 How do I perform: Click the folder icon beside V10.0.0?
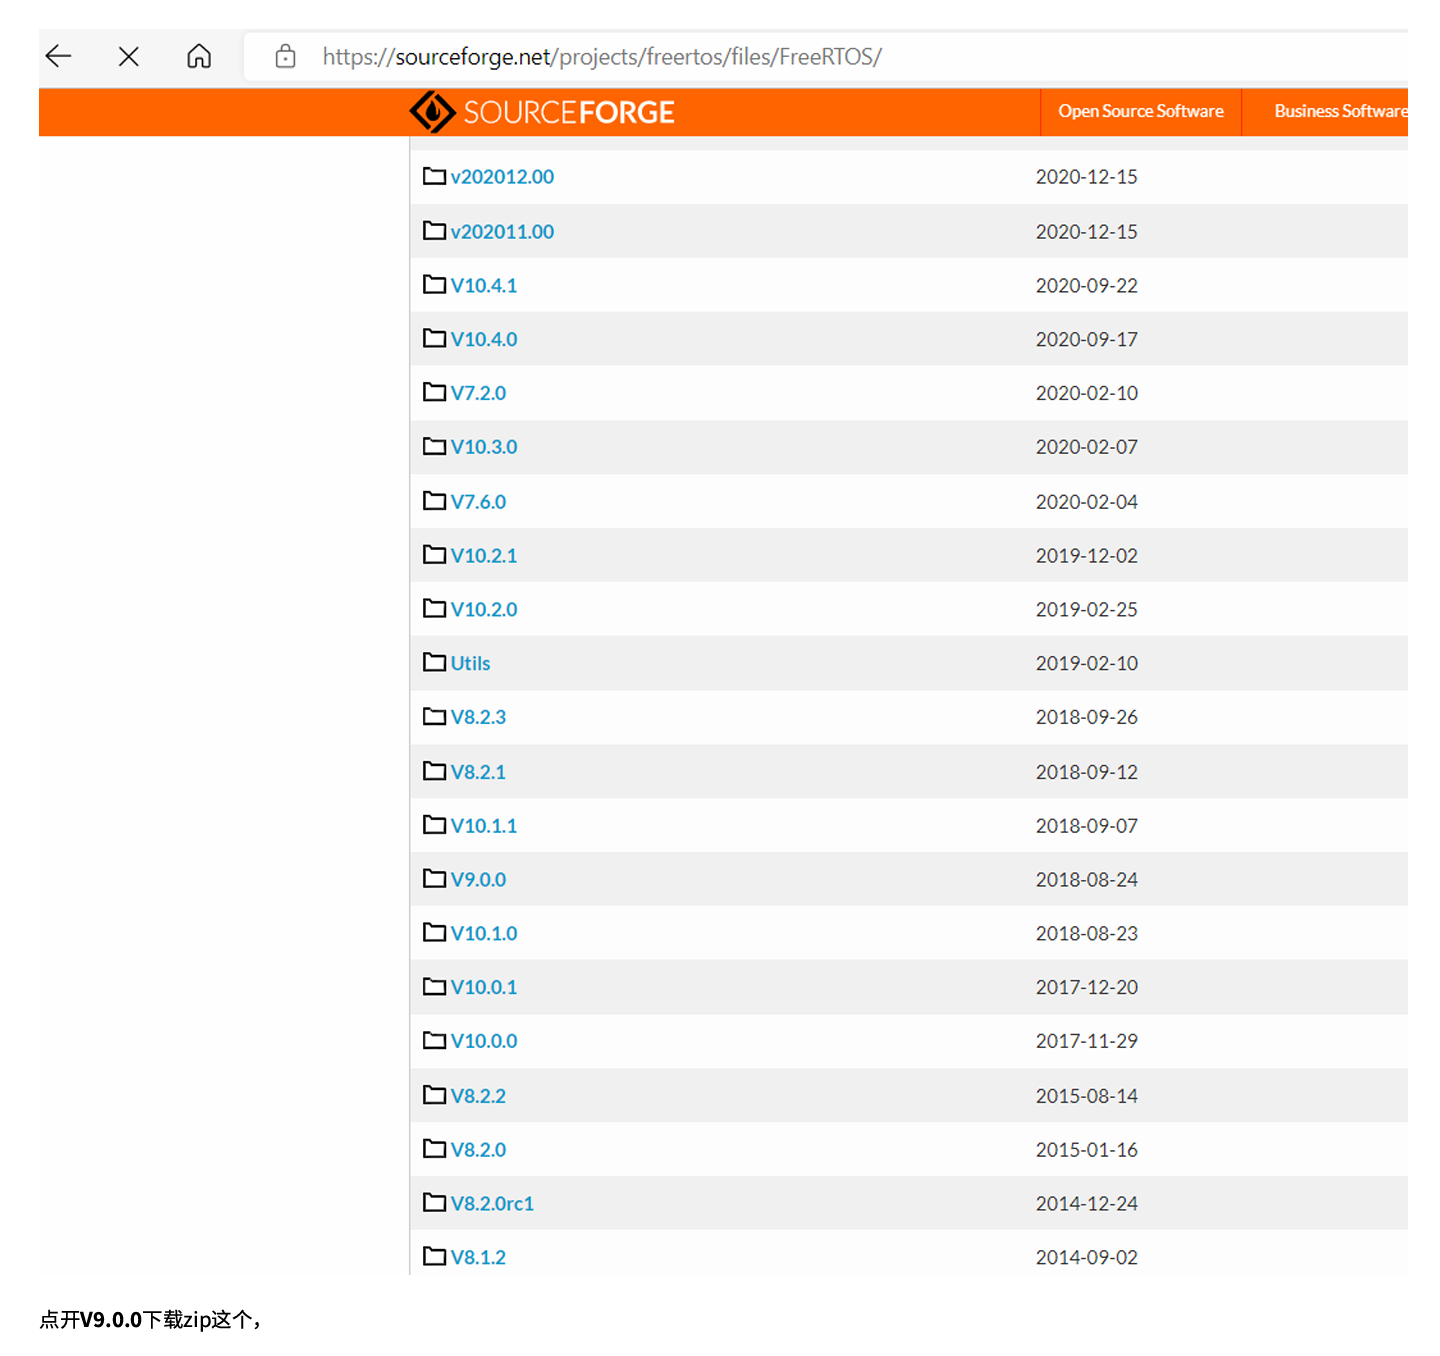(434, 1041)
